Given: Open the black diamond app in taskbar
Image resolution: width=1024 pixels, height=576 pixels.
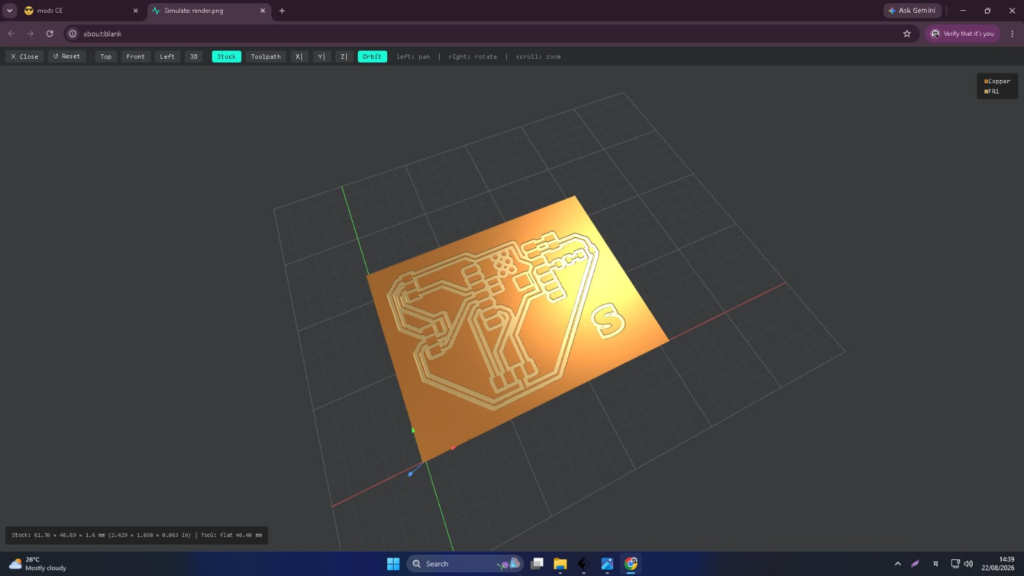Looking at the screenshot, I should point(583,564).
